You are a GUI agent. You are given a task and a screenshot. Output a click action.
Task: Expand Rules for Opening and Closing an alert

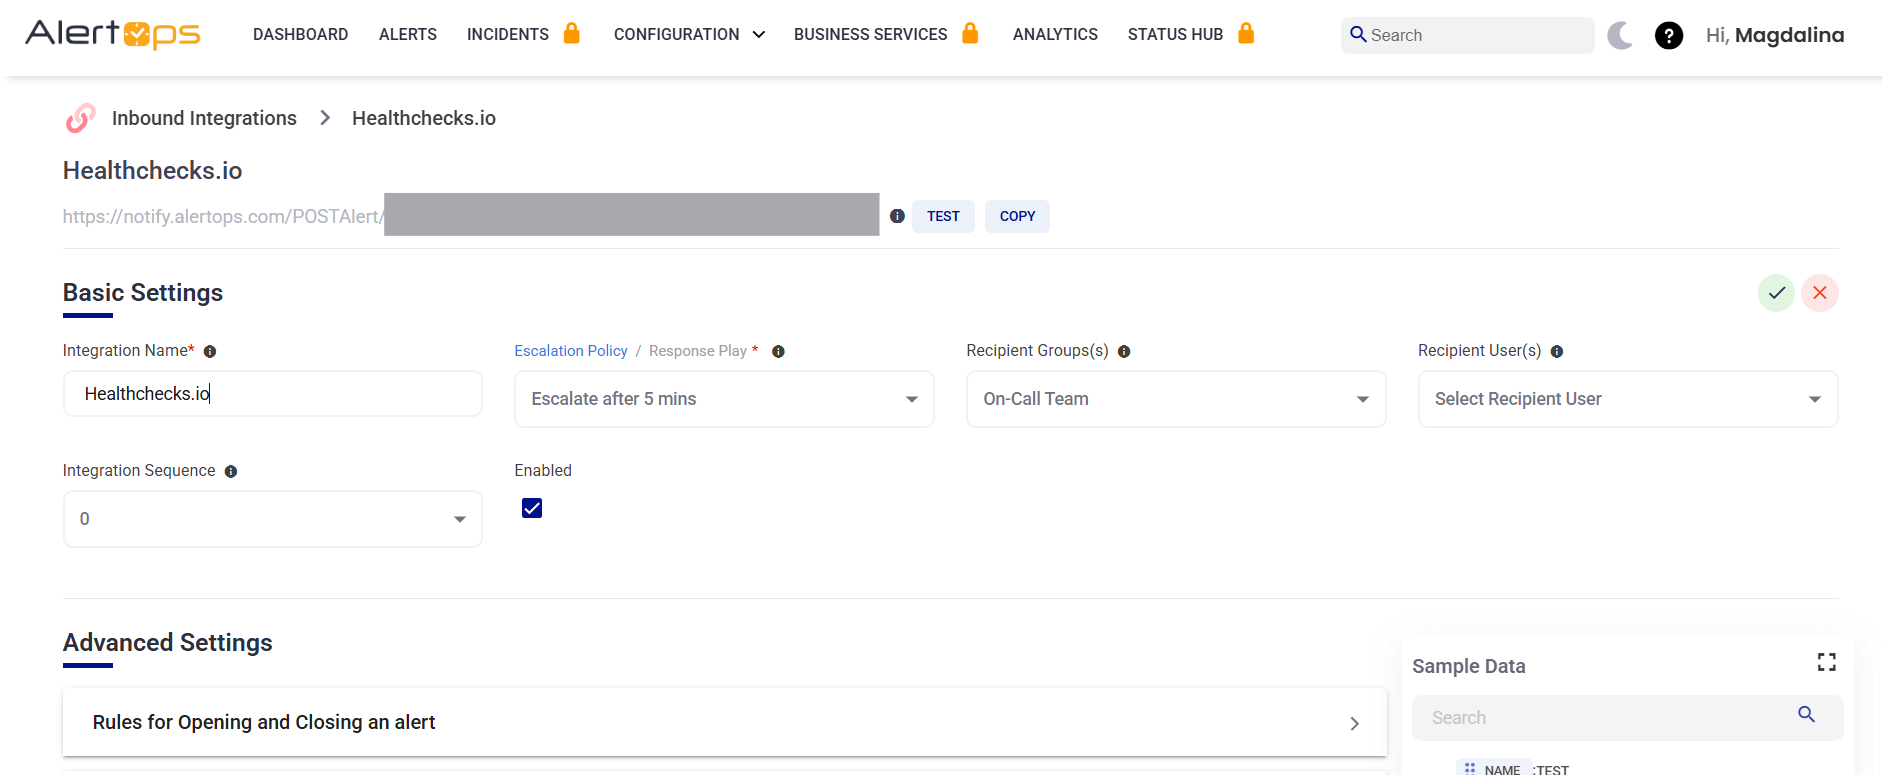[x=724, y=722]
